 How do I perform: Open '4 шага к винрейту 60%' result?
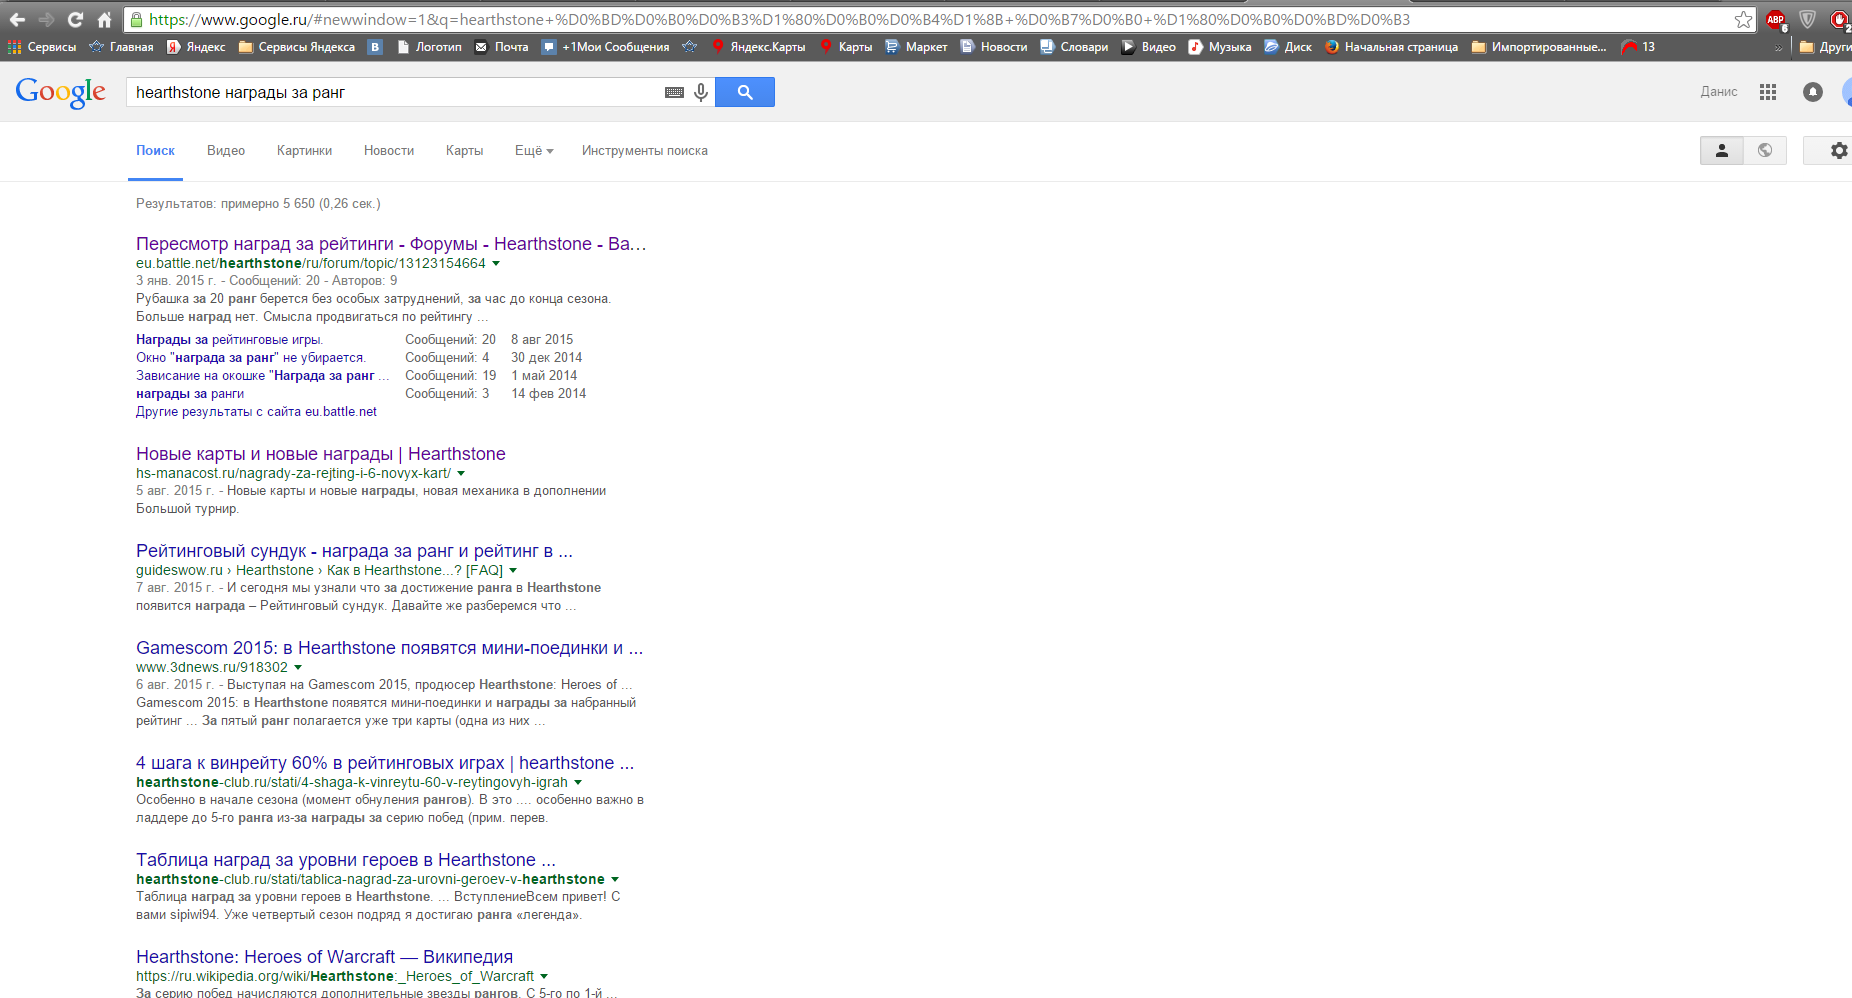(385, 763)
